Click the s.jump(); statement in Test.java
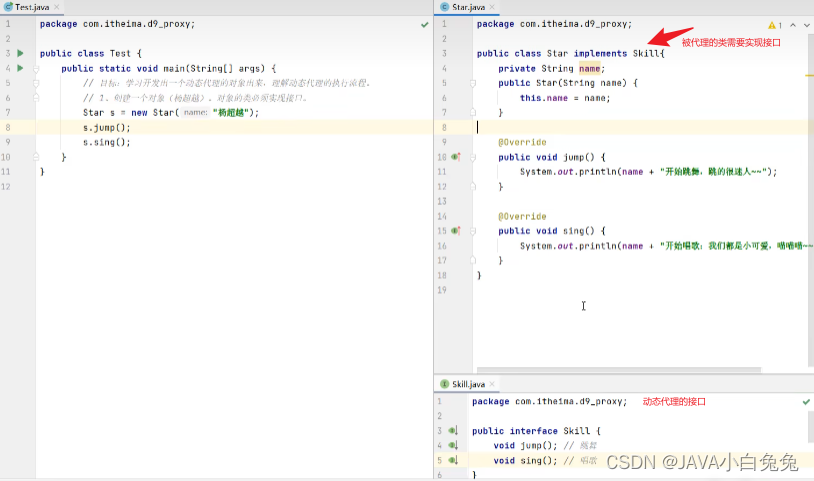This screenshot has height=481, width=814. pos(106,128)
